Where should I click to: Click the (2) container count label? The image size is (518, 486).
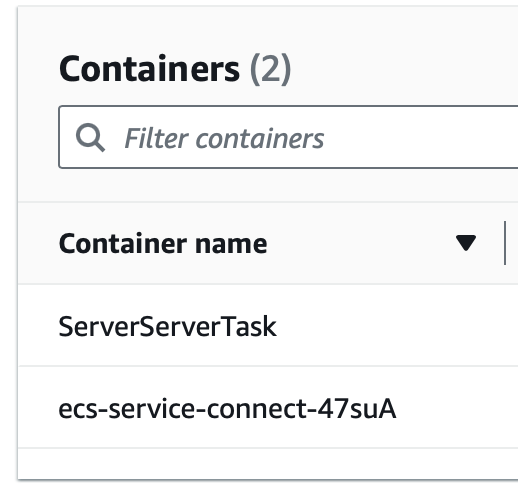point(271,70)
